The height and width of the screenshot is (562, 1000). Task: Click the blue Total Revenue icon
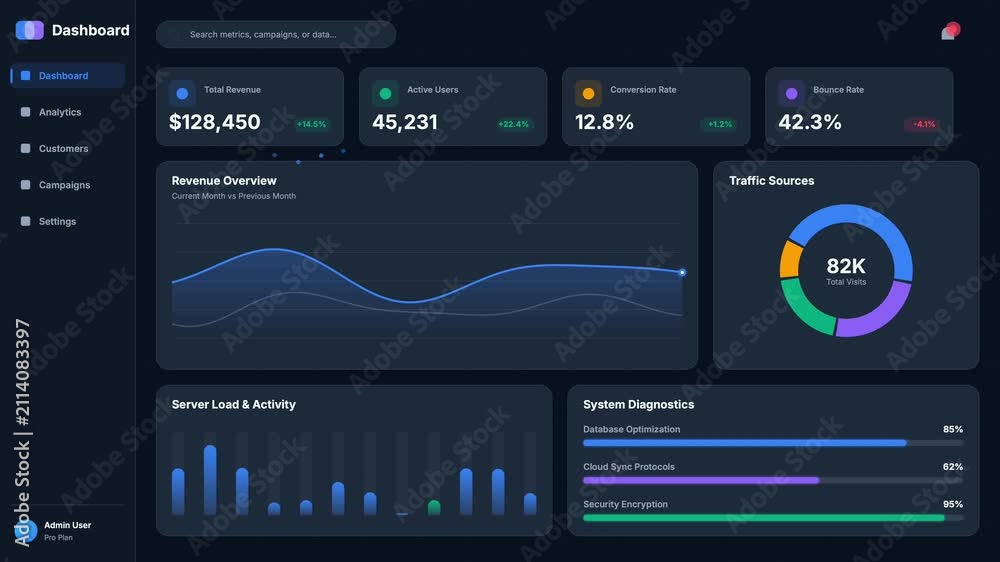coord(182,94)
